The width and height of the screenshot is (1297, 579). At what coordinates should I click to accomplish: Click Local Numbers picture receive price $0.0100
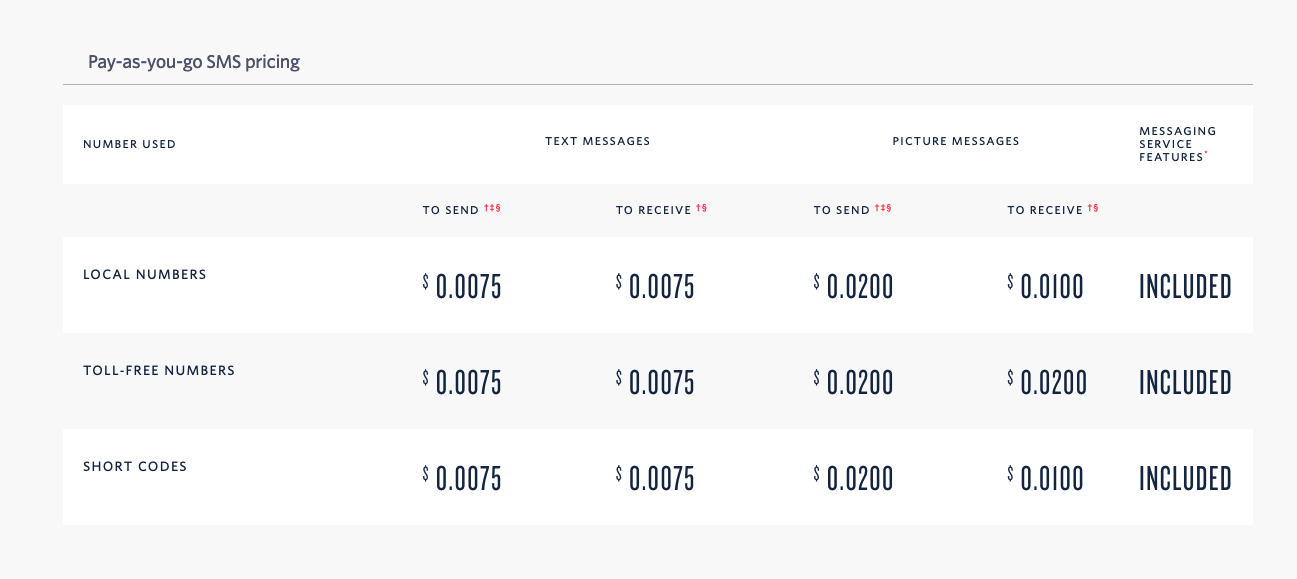click(x=1046, y=286)
